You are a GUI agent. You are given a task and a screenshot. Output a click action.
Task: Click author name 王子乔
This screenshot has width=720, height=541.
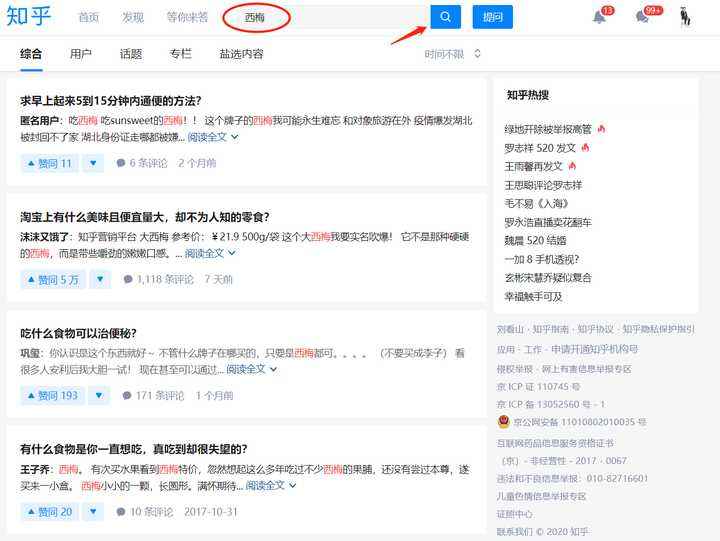tap(34, 469)
